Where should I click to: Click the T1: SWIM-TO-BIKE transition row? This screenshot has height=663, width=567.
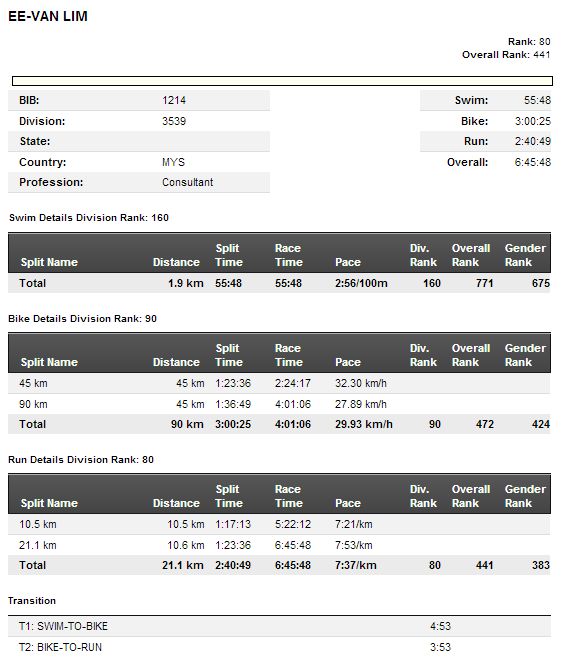pos(279,626)
